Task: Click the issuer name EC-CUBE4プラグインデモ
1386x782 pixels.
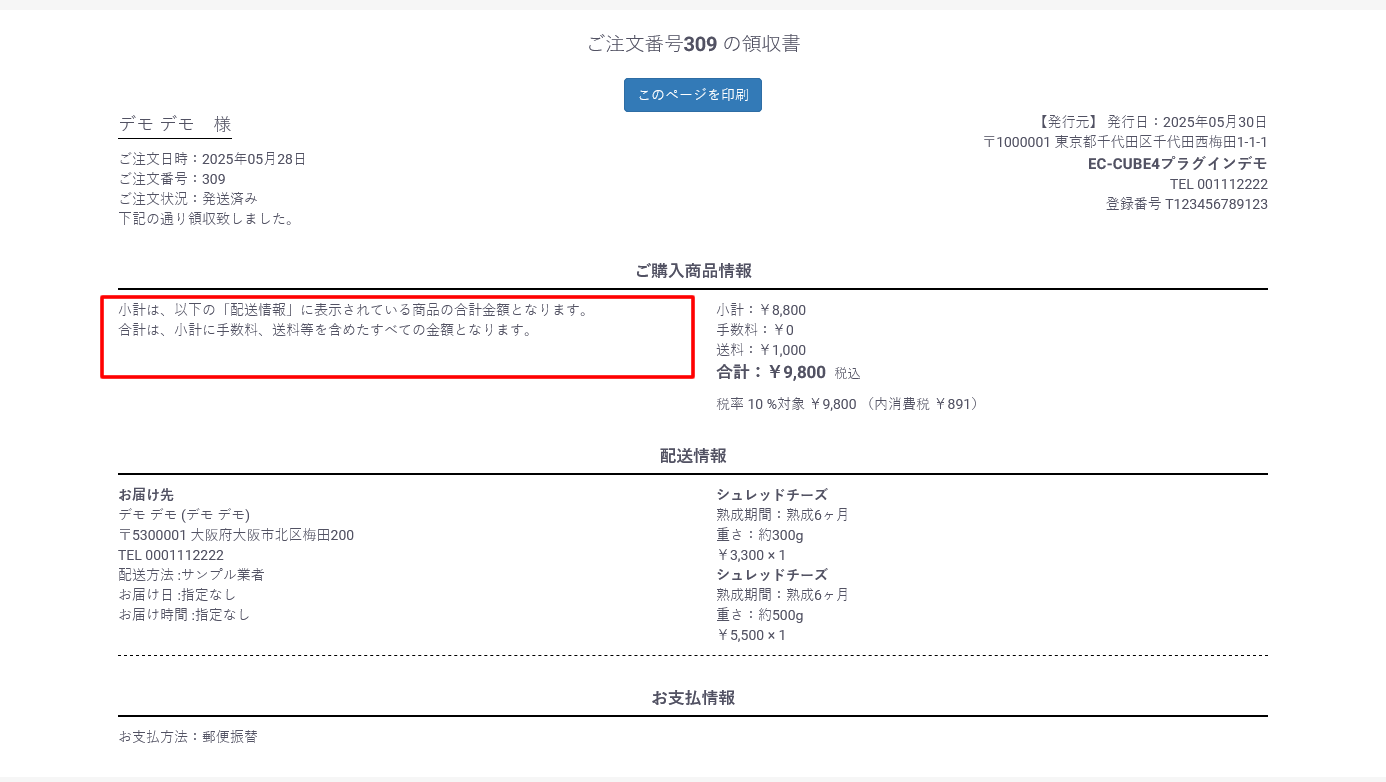Action: coord(1177,164)
